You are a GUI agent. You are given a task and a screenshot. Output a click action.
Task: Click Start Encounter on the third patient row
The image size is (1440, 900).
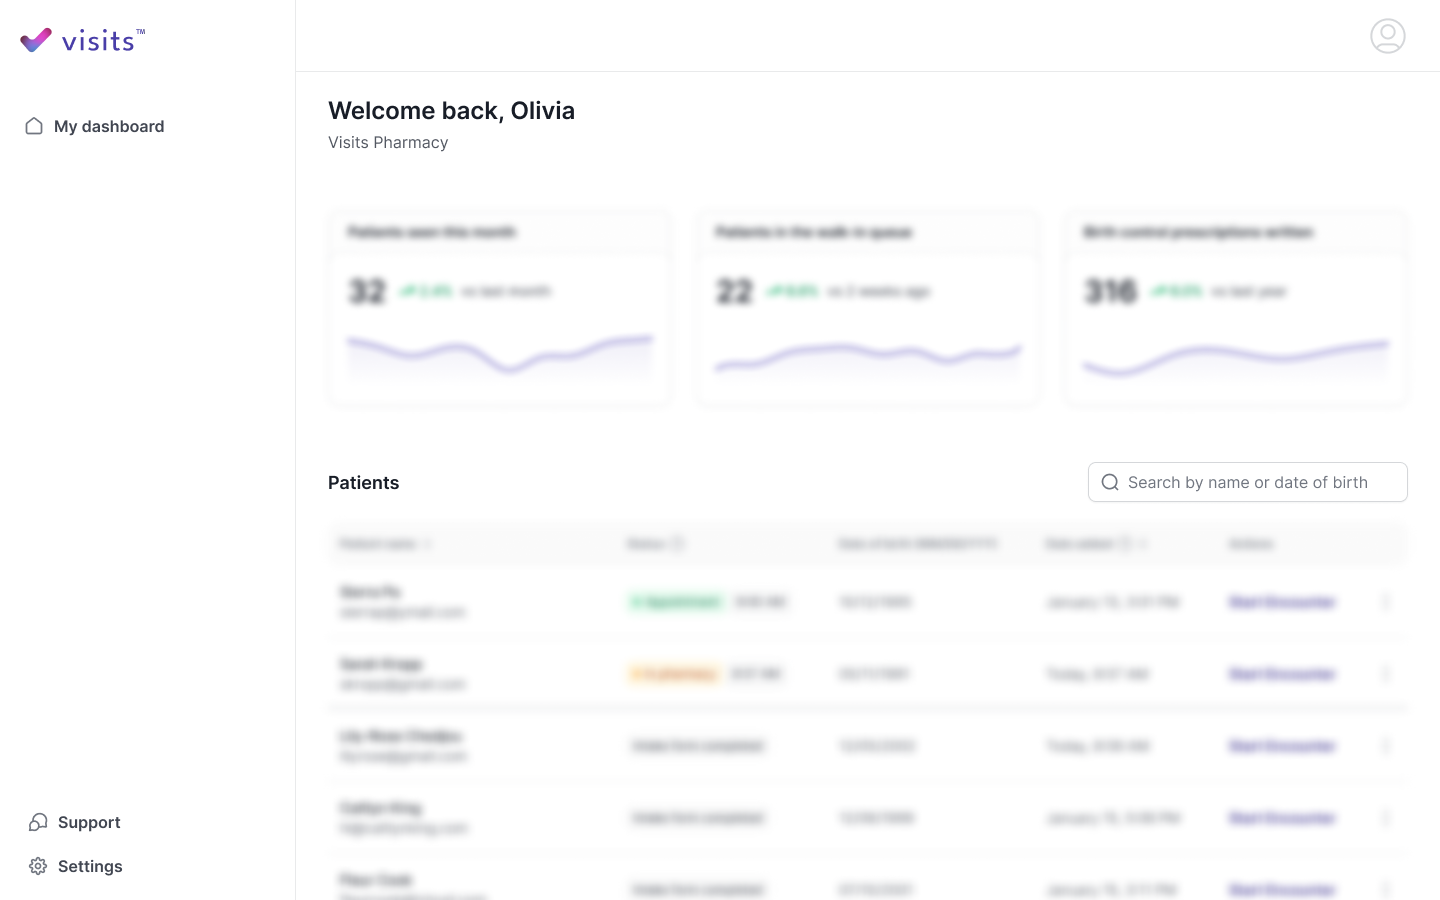[1282, 745]
